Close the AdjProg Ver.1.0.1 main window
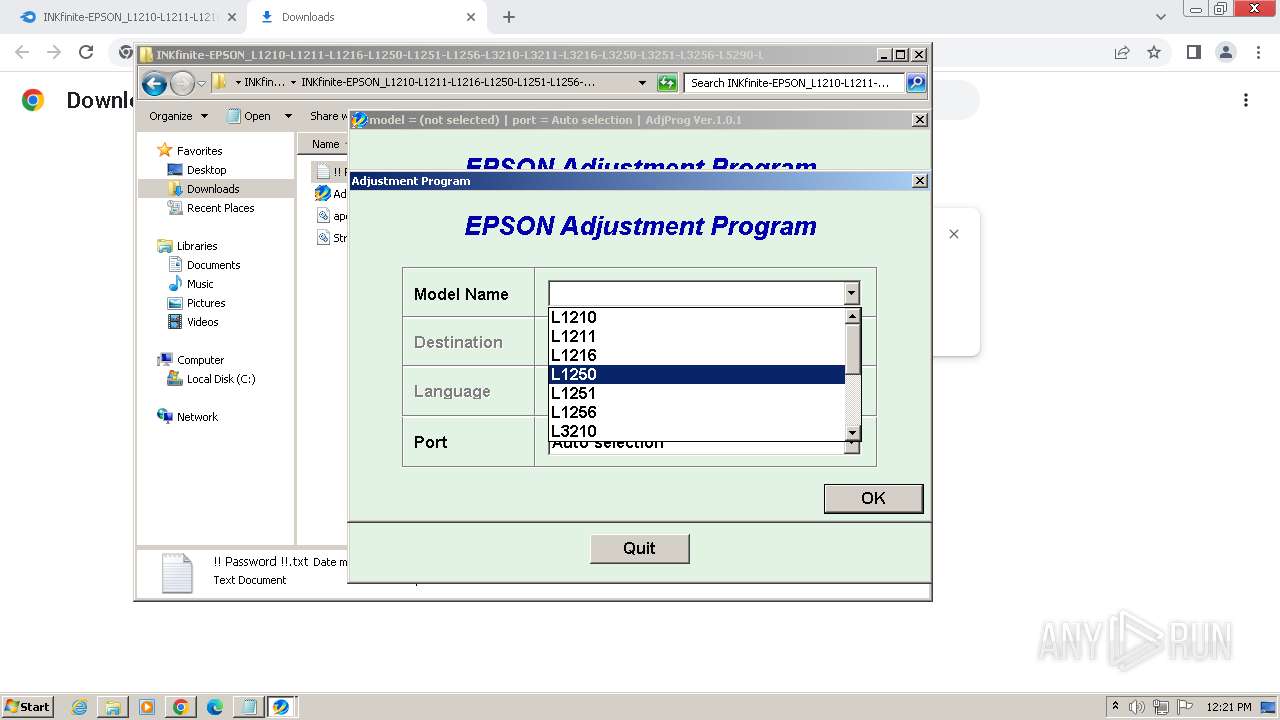The width and height of the screenshot is (1280, 720). point(919,120)
